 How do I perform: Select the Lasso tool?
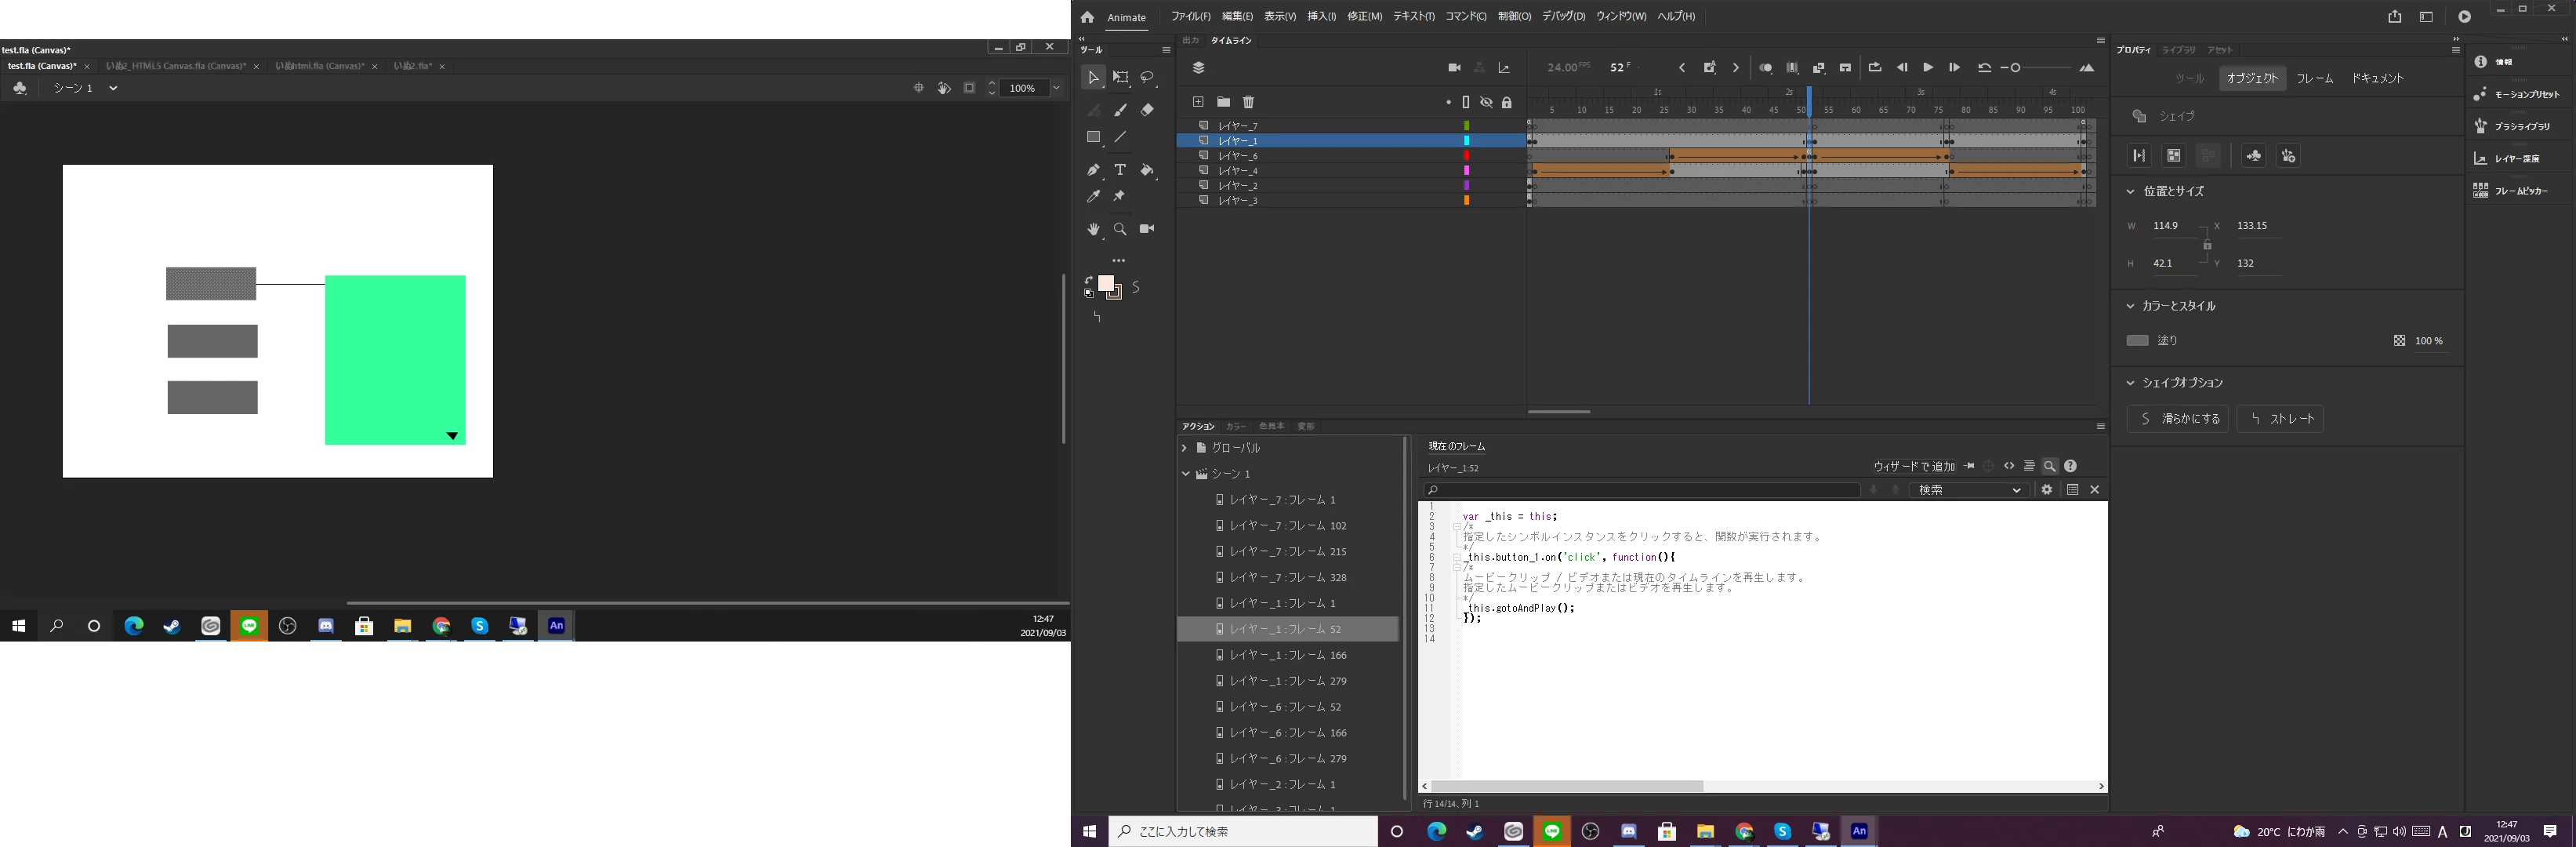point(1148,77)
